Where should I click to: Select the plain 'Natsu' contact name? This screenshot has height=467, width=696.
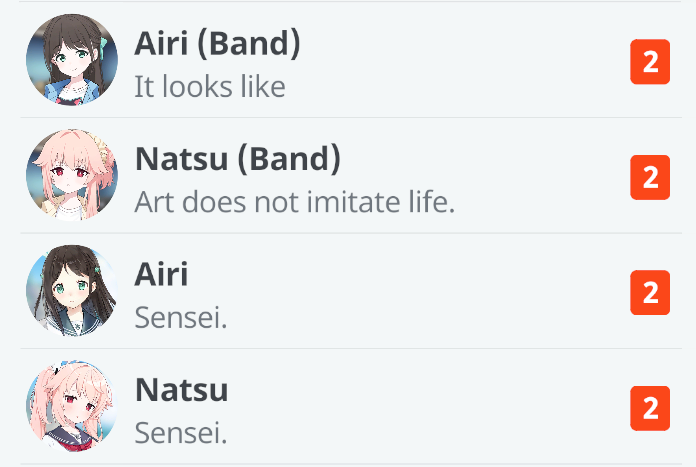pos(181,390)
